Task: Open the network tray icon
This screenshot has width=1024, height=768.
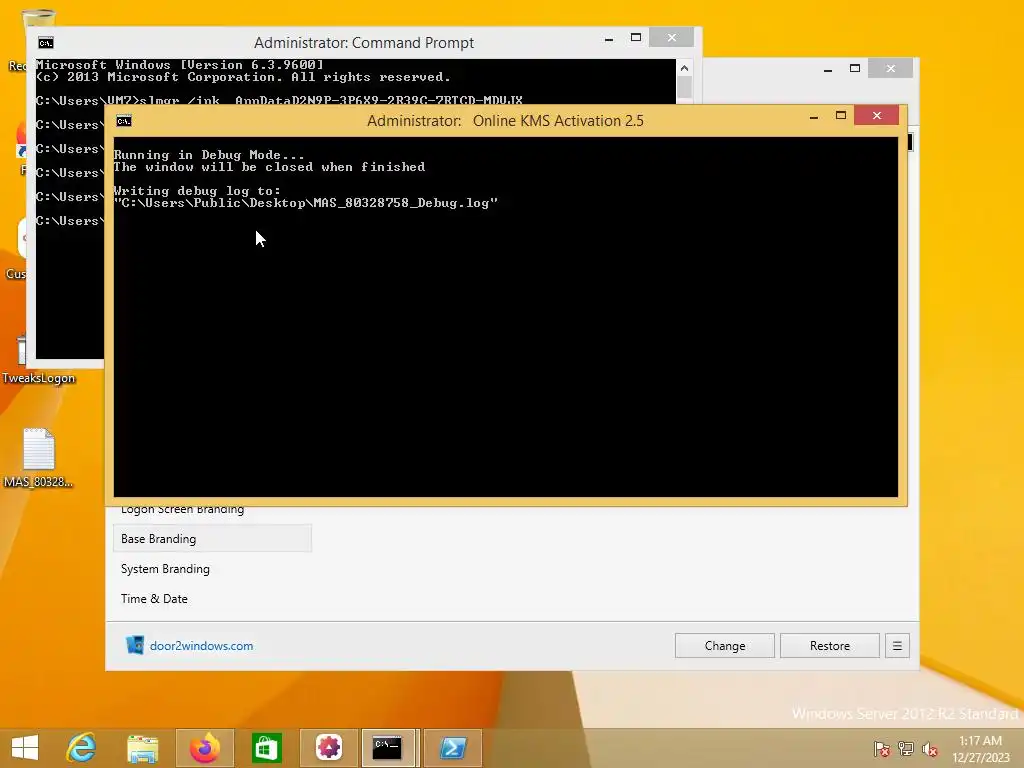Action: tap(906, 748)
